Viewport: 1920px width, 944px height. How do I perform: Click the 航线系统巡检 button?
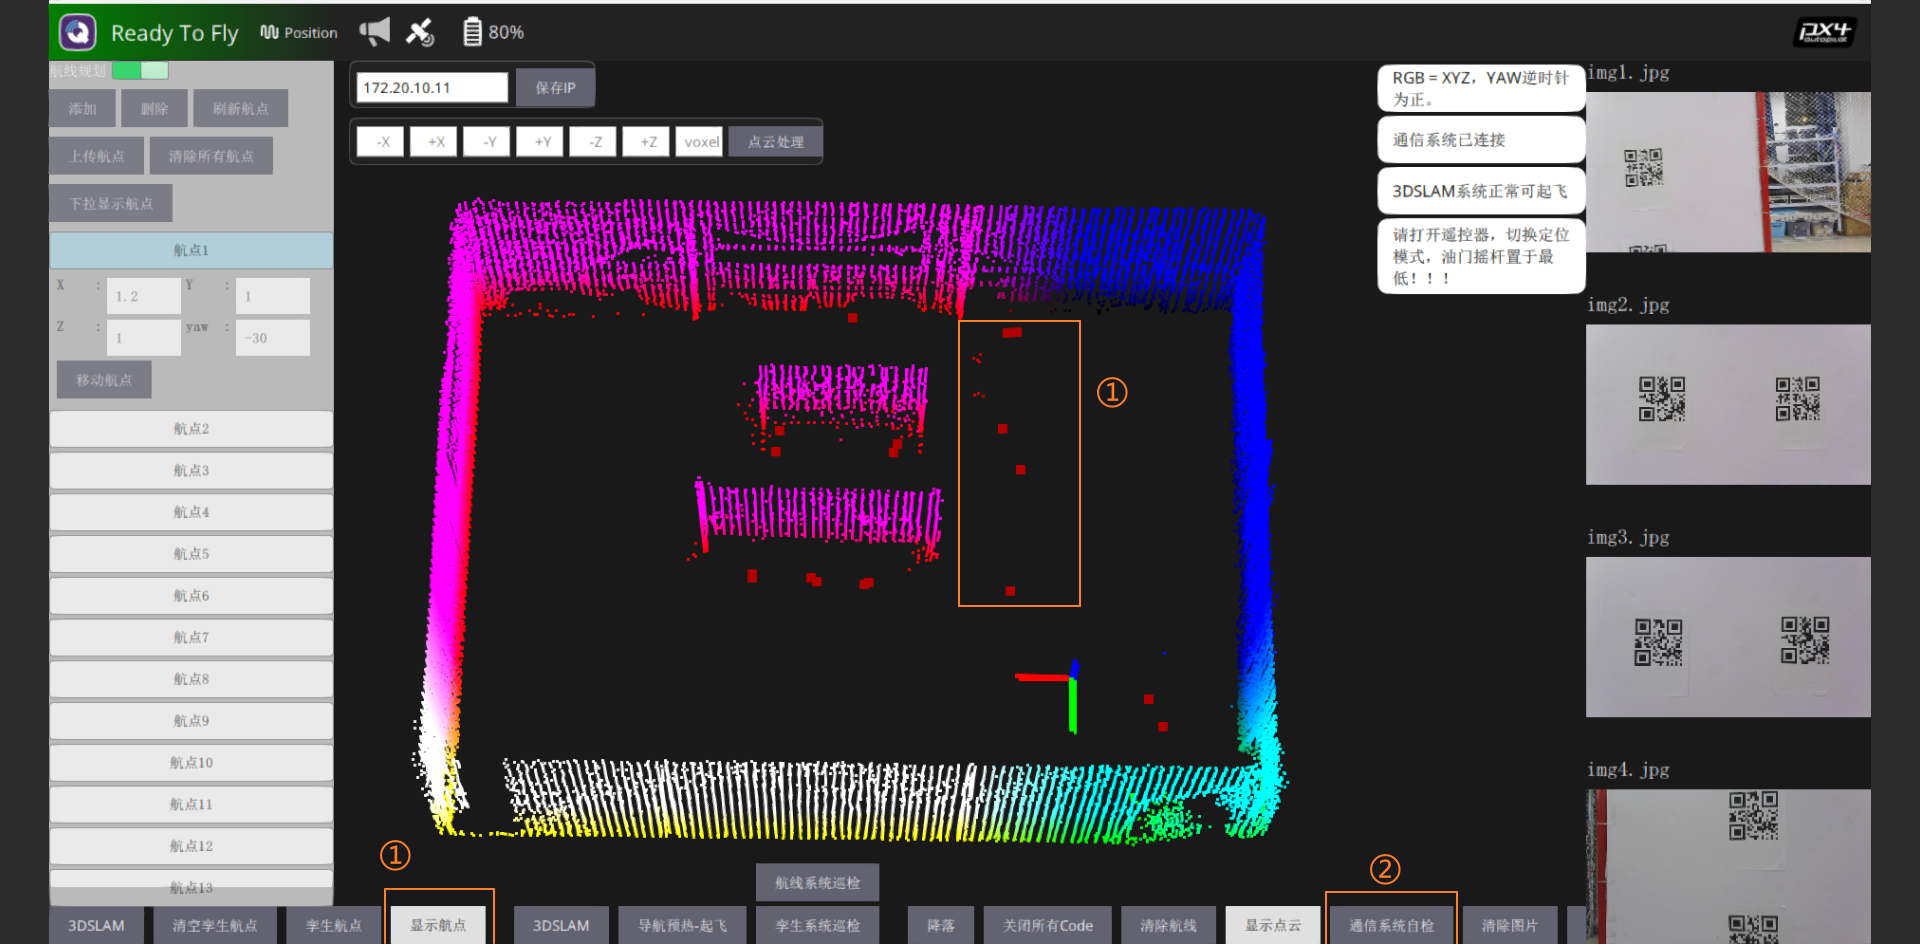(817, 882)
